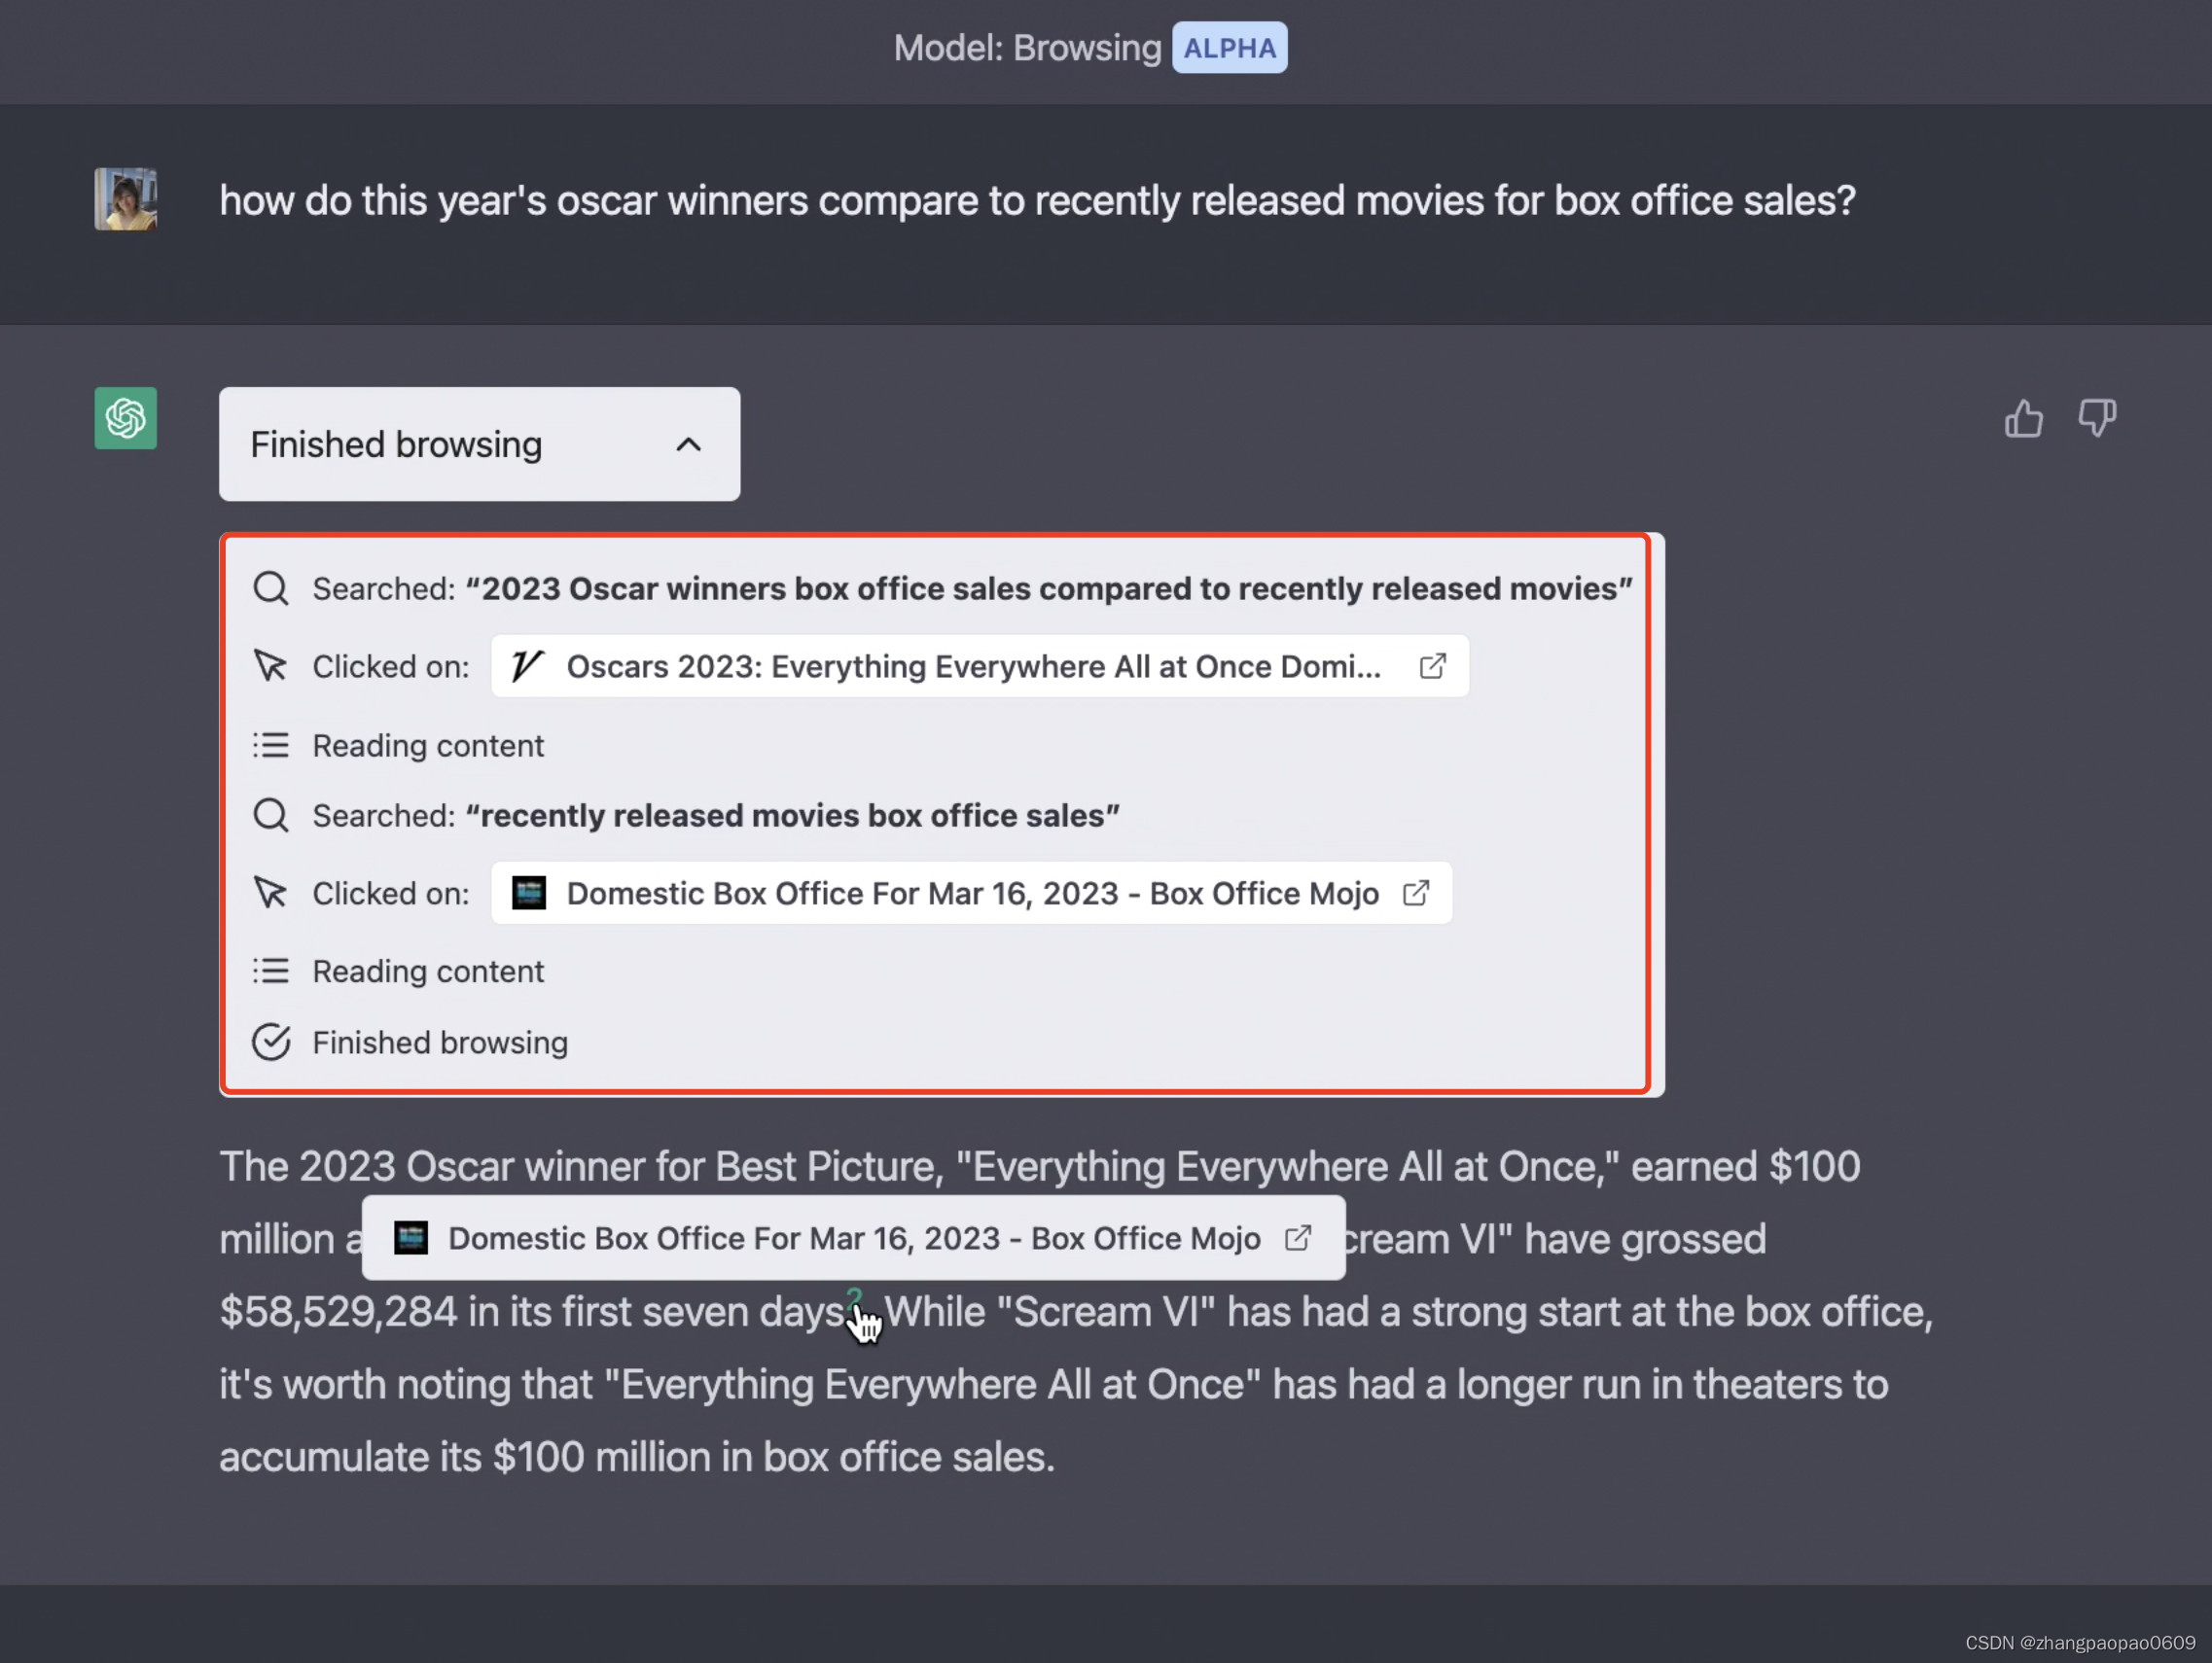Click external link icon beside Oscars 2023 result
The width and height of the screenshot is (2212, 1663).
click(x=1432, y=666)
